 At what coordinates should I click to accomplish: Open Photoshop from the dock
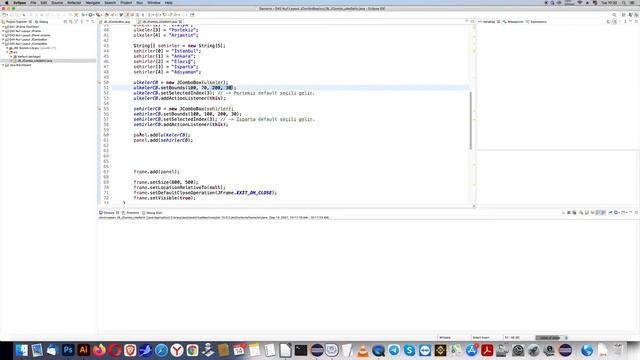pos(68,350)
